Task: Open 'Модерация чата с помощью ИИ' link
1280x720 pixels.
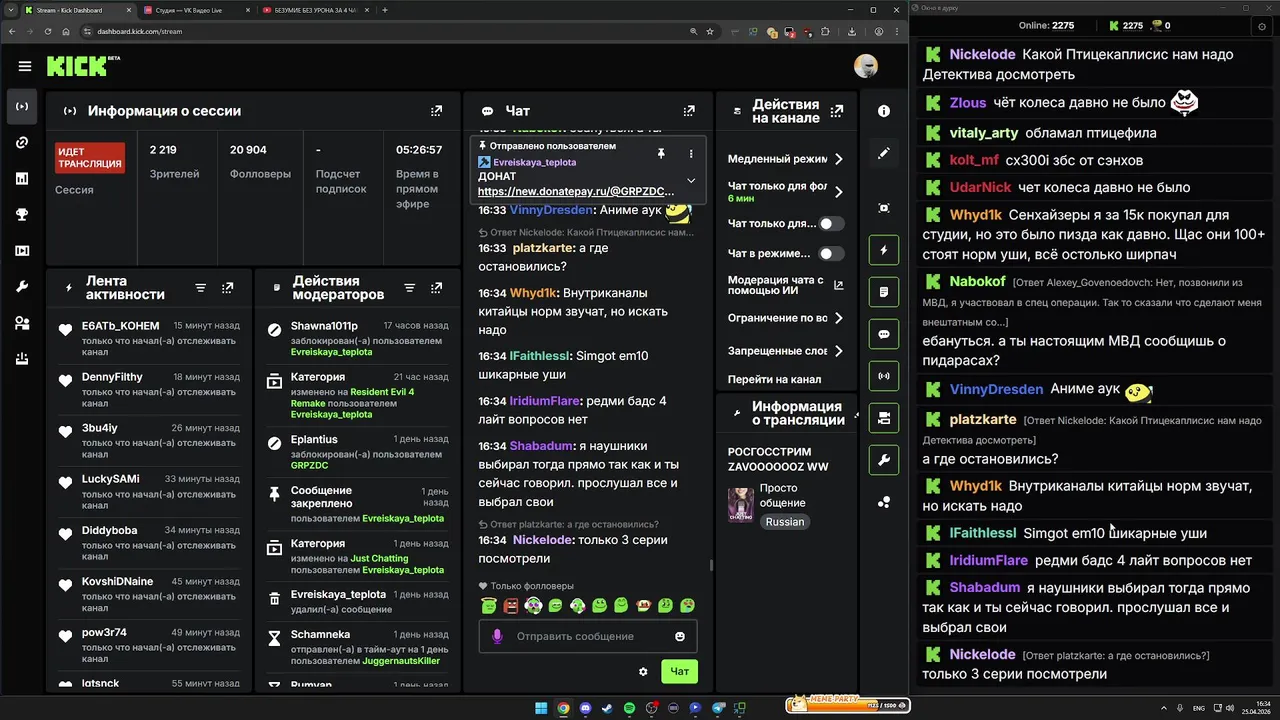Action: click(x=785, y=286)
